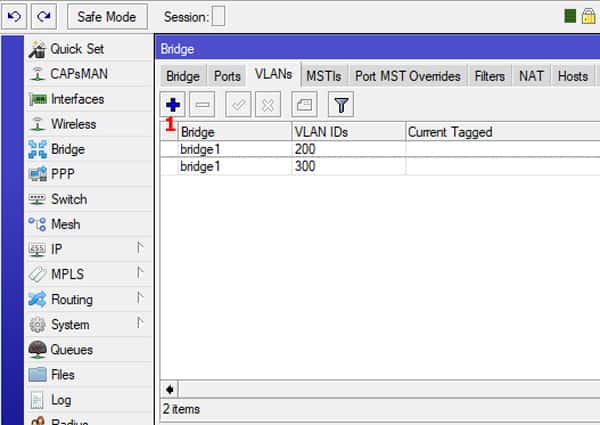
Task: Click VLAN ID cell 300
Action: 305,166
